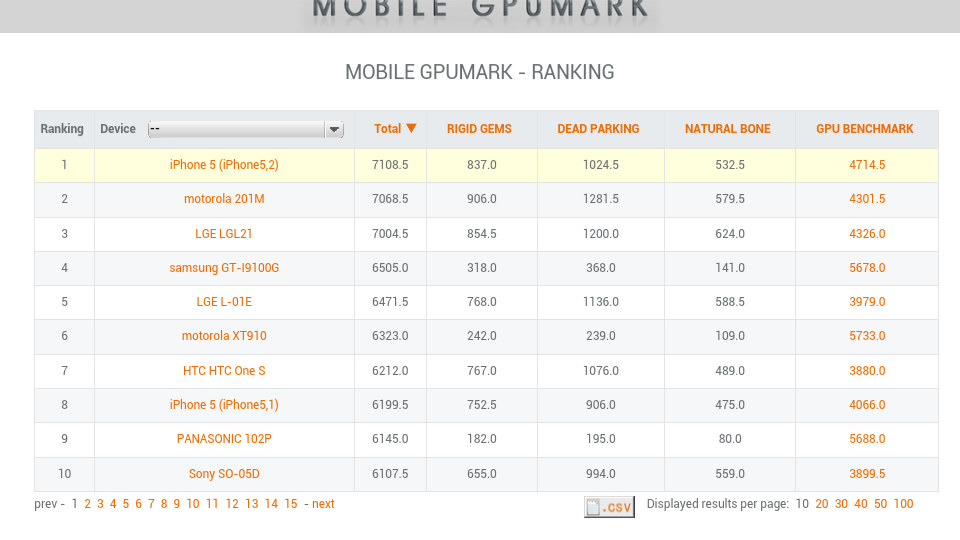Click Total score 7068.5 cell
This screenshot has width=960, height=540.
390,199
